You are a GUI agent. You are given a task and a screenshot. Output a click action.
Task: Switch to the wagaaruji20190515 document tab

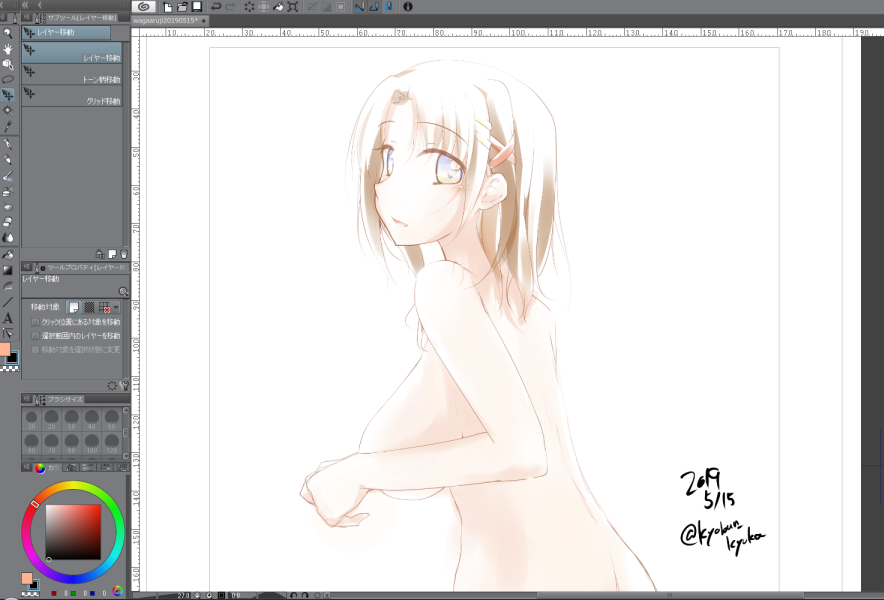169,20
